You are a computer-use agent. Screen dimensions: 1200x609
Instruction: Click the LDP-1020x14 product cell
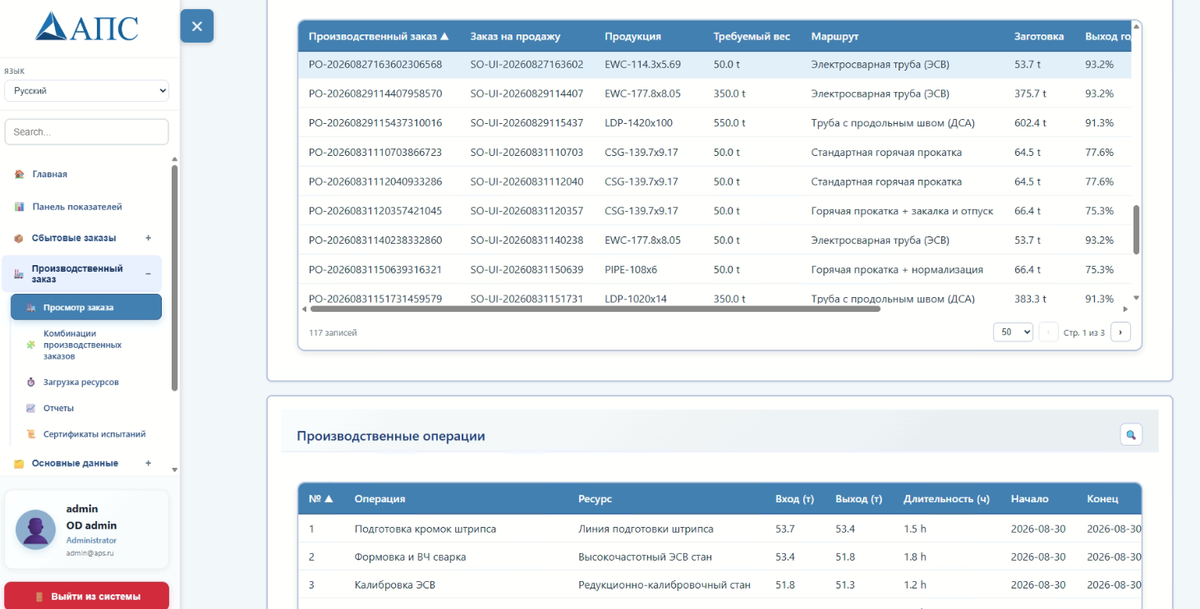pos(635,298)
